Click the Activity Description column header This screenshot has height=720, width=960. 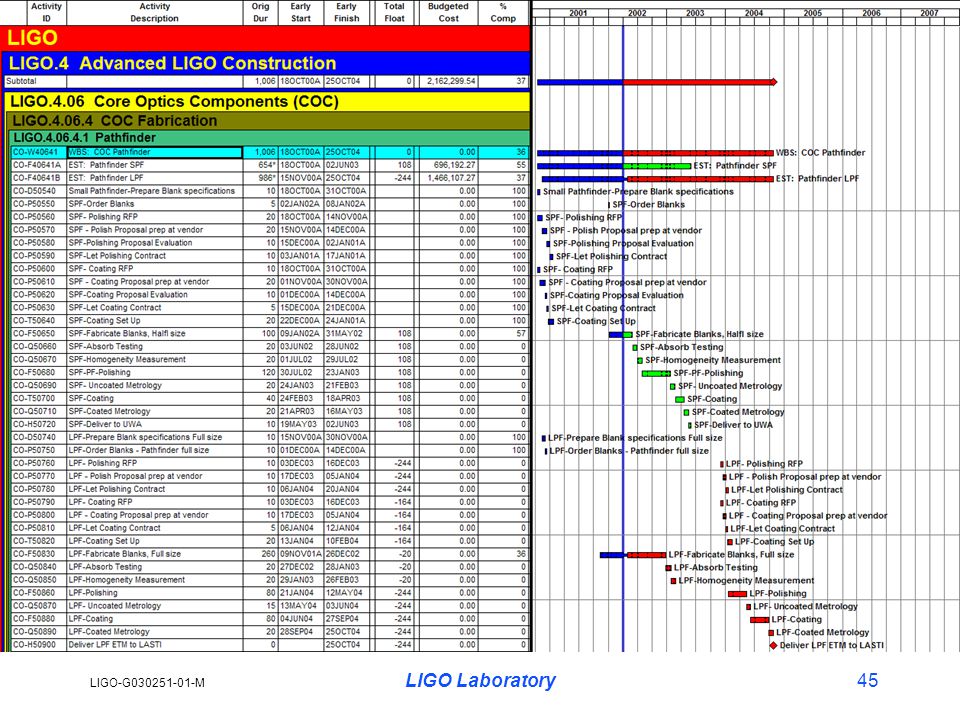154,13
